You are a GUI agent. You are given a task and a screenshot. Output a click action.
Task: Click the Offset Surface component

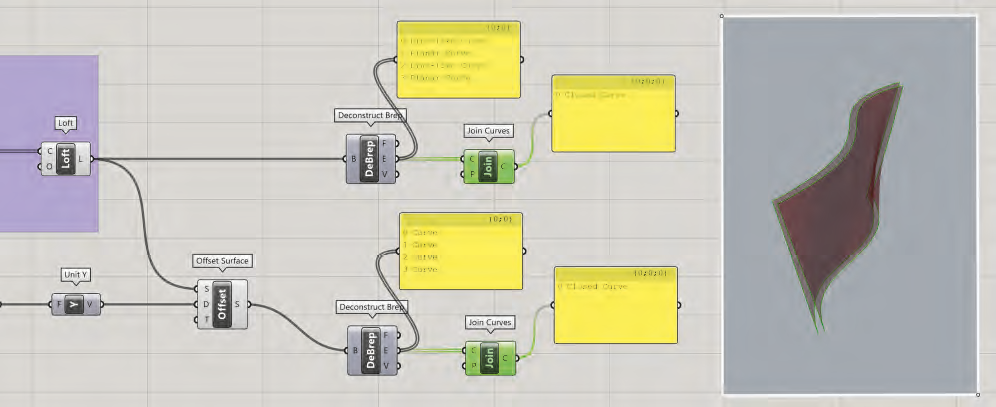[220, 304]
